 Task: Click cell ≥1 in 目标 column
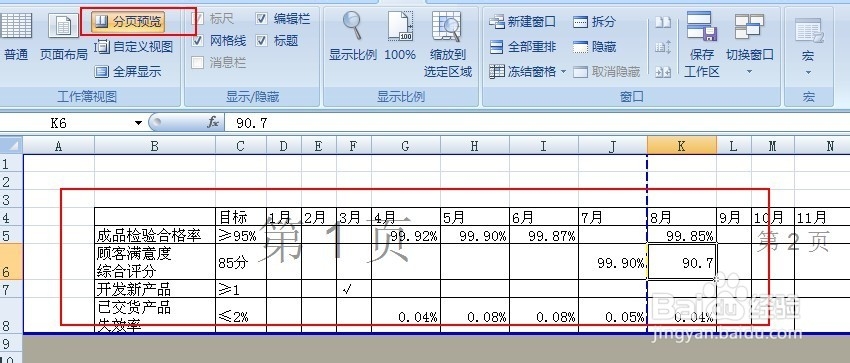pos(241,289)
